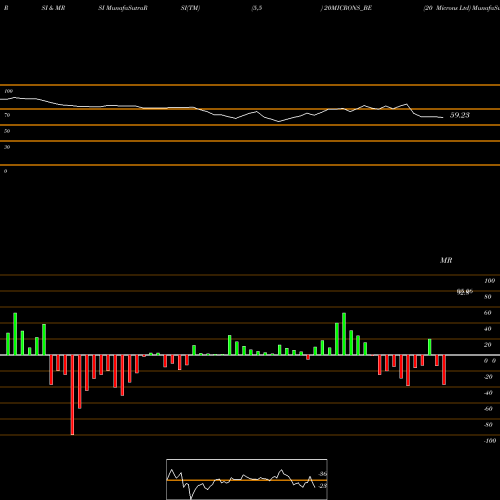Click the tallest red MR histogram bar
This screenshot has width=500, height=500.
[x=72, y=395]
